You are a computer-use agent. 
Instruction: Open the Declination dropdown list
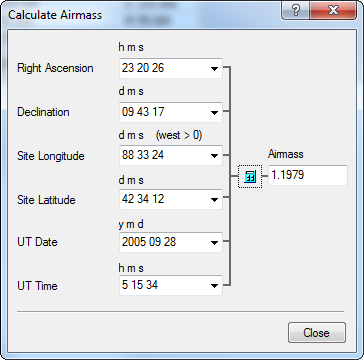[x=214, y=113]
